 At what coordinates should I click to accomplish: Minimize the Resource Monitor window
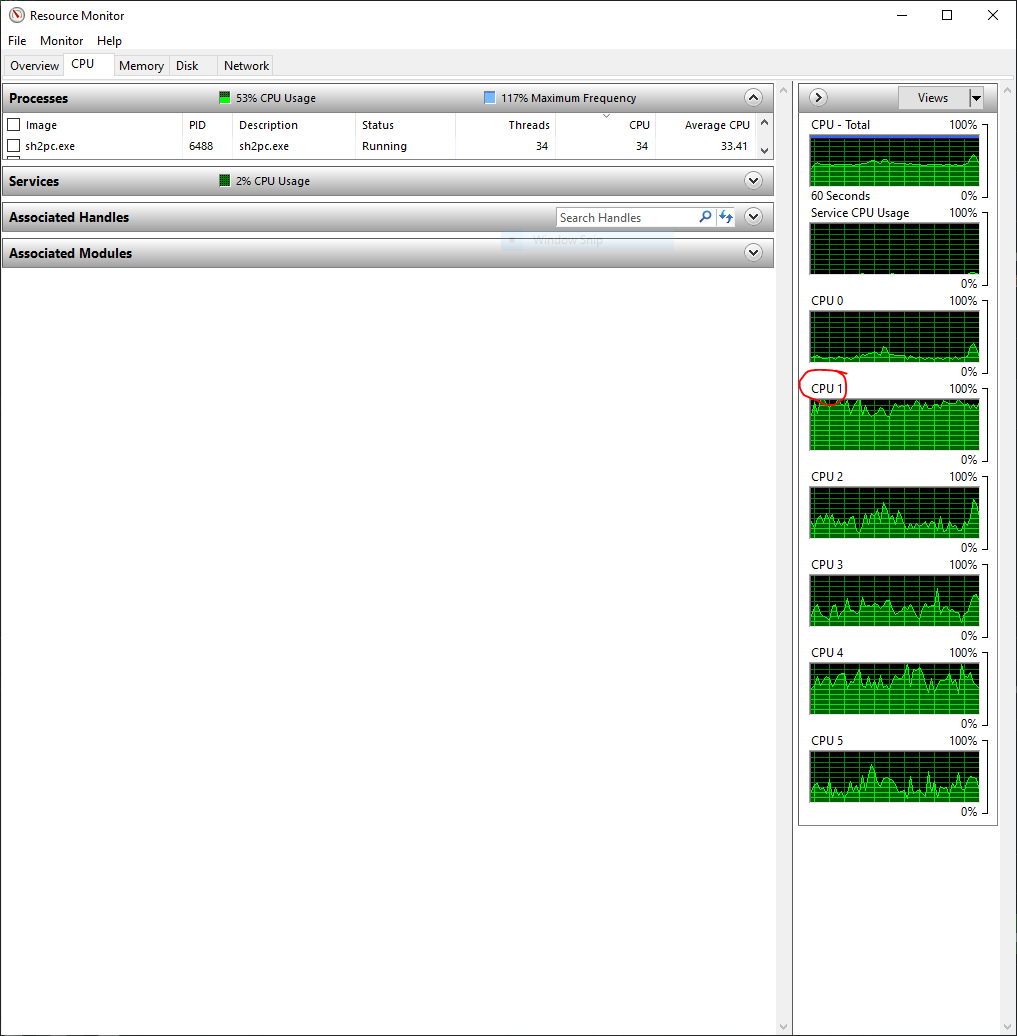coord(902,15)
